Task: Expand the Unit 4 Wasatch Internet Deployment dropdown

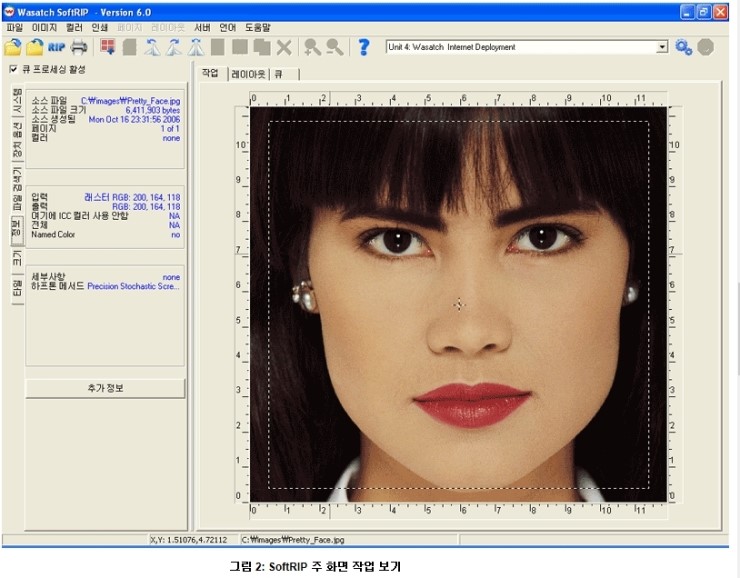Action: click(662, 47)
